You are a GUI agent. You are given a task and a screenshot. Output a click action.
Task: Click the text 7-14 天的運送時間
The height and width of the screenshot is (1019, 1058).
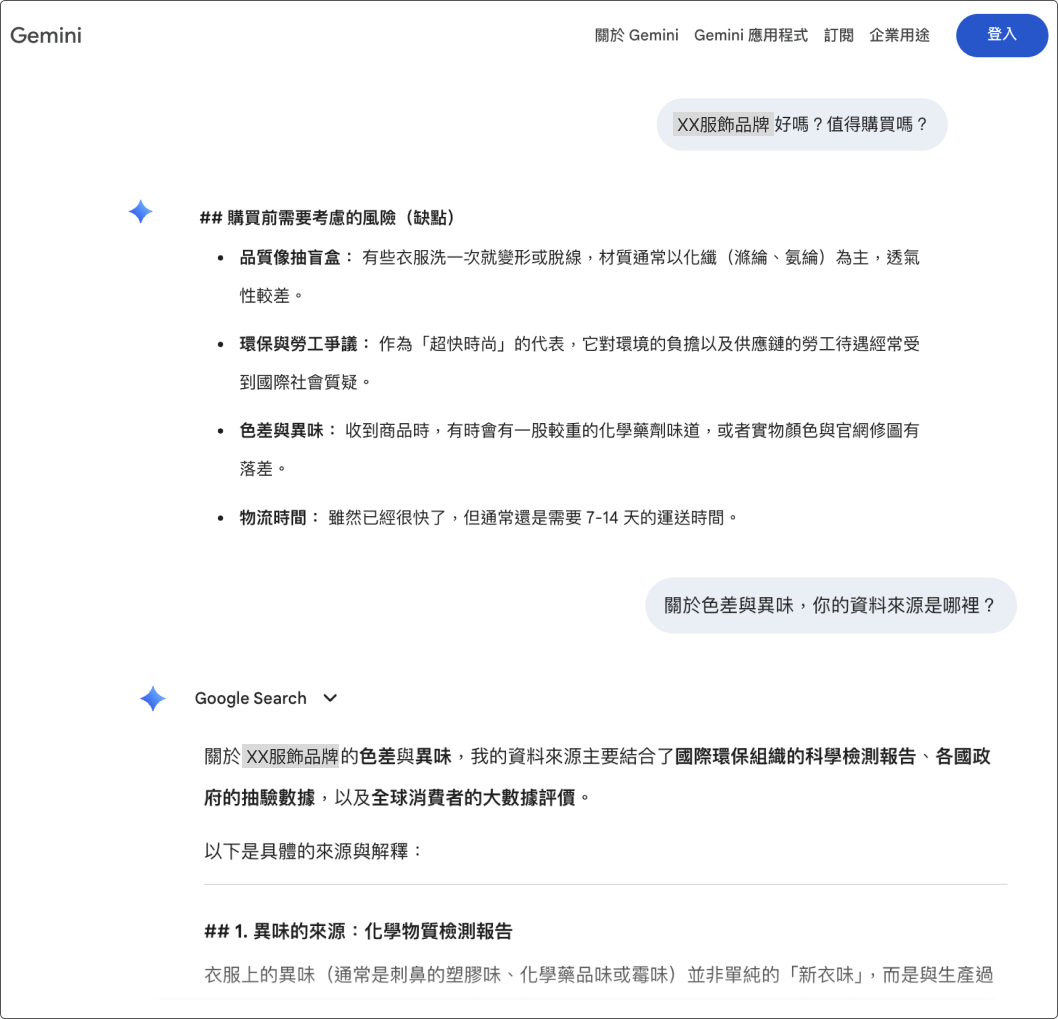click(655, 518)
